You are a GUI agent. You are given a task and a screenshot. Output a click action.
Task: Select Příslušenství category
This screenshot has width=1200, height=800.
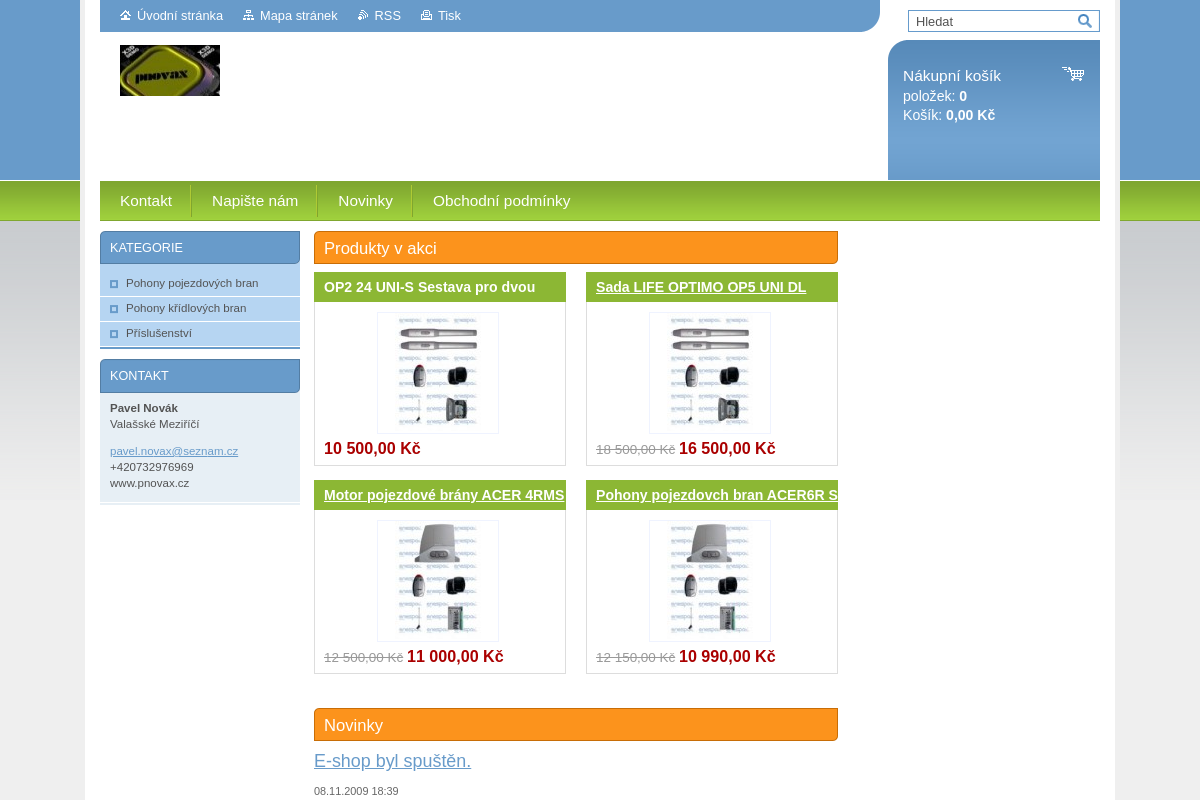pos(159,333)
